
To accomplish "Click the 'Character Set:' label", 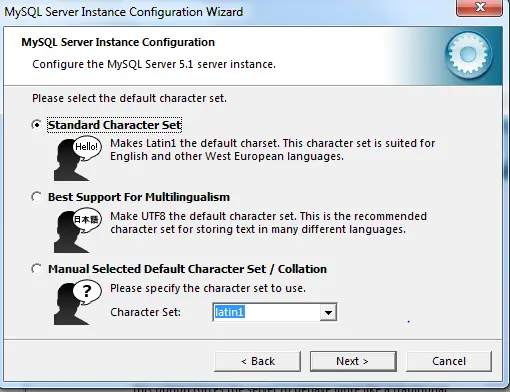I will click(x=145, y=312).
